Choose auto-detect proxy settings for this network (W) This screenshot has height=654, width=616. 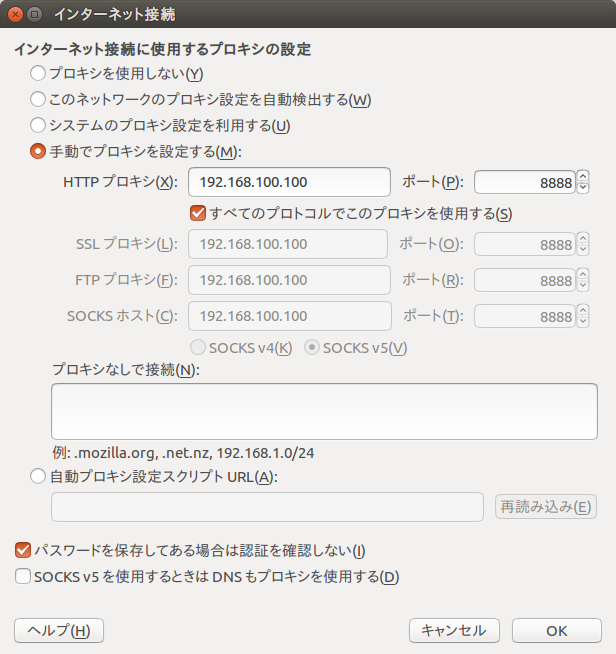pyautogui.click(x=38, y=99)
